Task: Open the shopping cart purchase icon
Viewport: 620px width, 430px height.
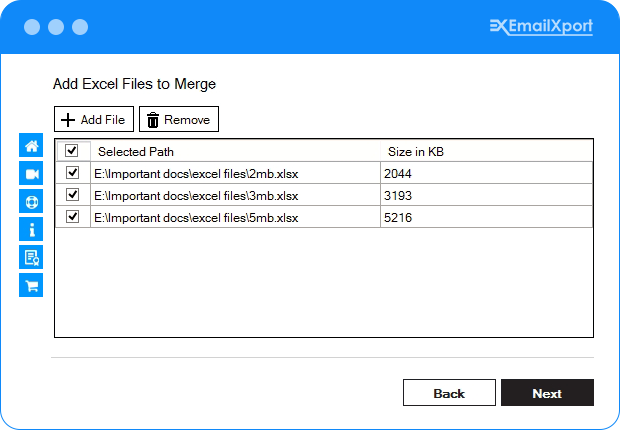Action: pyautogui.click(x=31, y=285)
